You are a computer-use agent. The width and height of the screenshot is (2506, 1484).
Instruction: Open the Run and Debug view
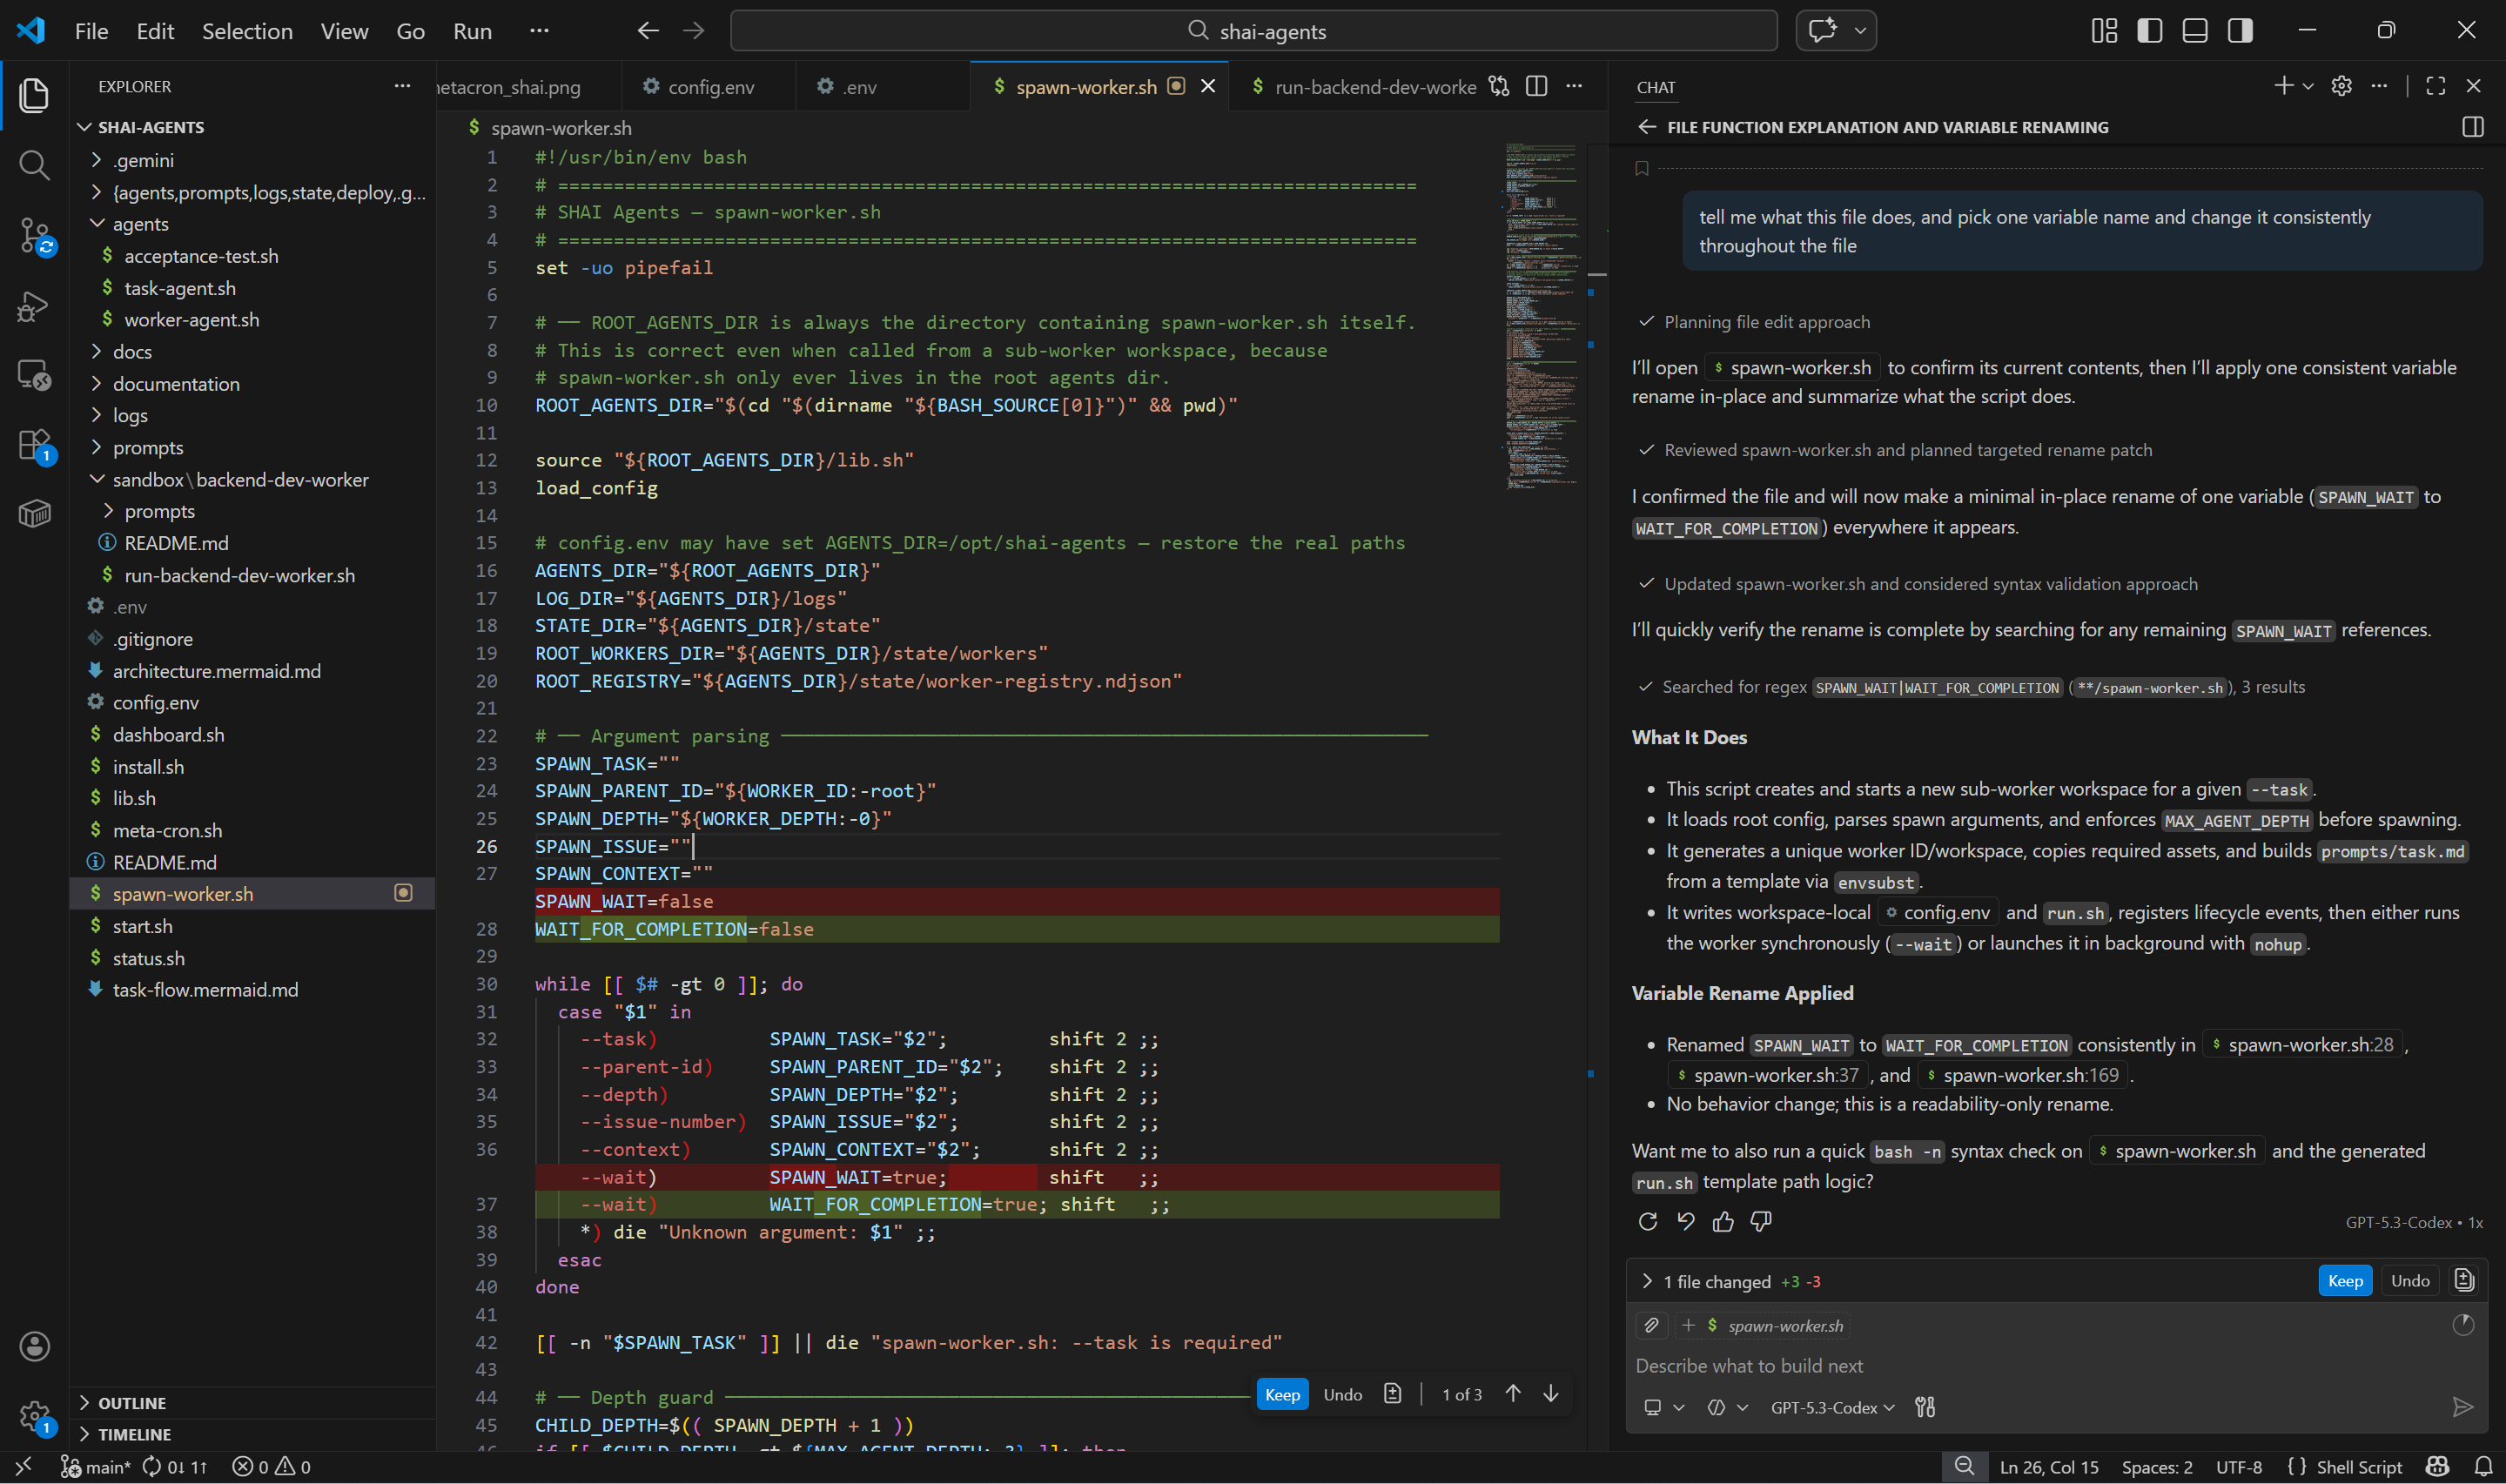[34, 306]
